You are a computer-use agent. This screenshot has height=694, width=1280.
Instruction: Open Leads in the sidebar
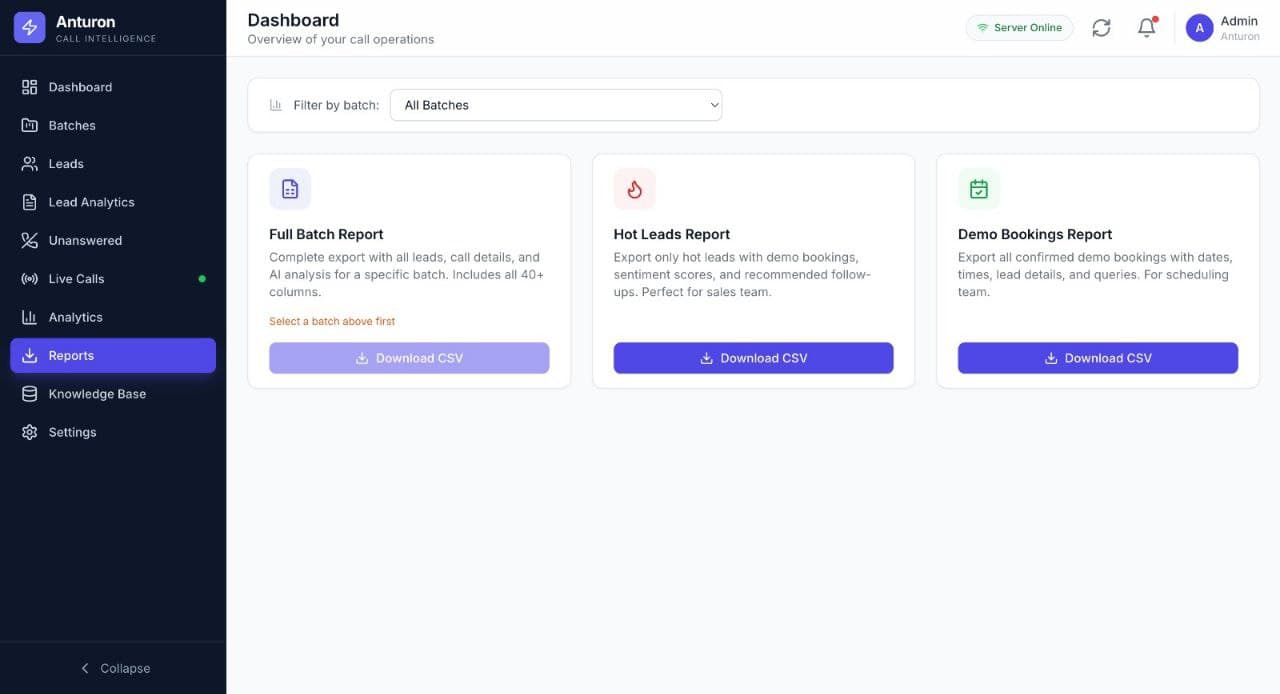66,164
